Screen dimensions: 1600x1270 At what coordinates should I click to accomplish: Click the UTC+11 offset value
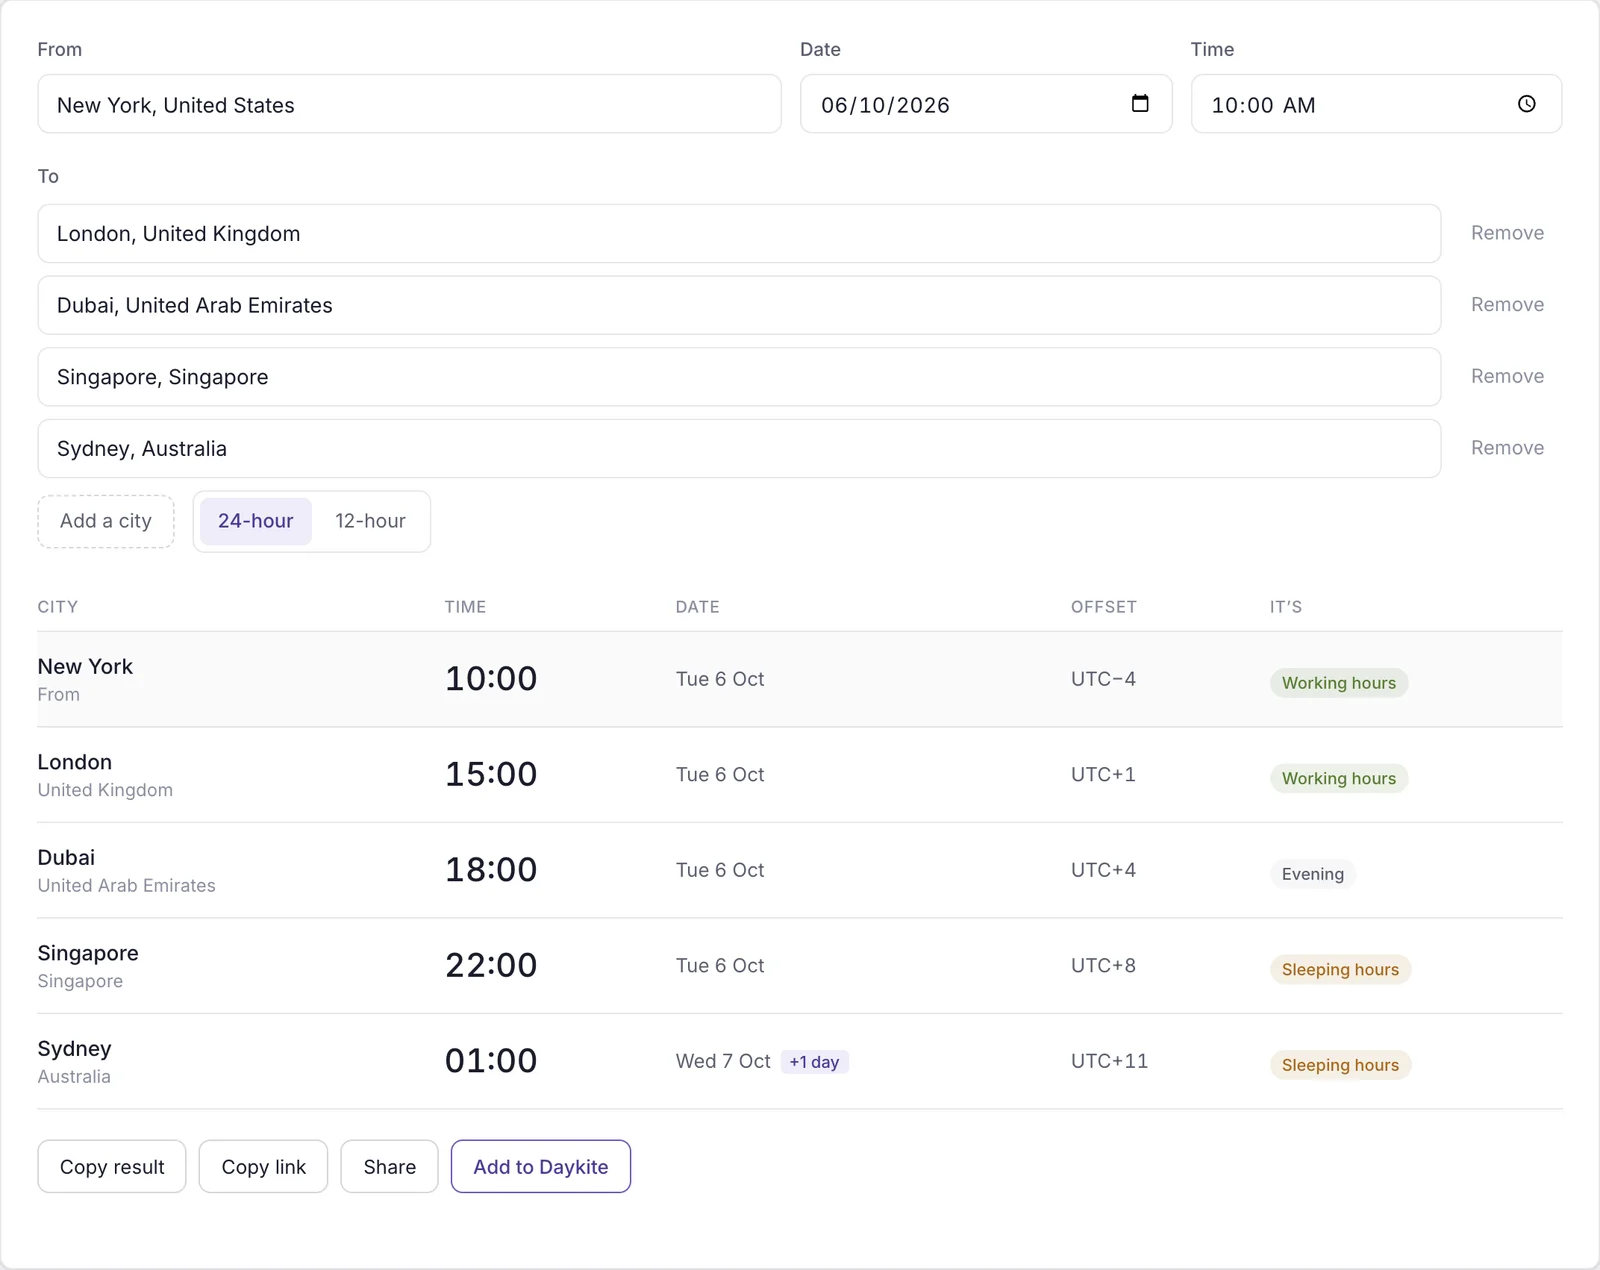click(x=1109, y=1061)
